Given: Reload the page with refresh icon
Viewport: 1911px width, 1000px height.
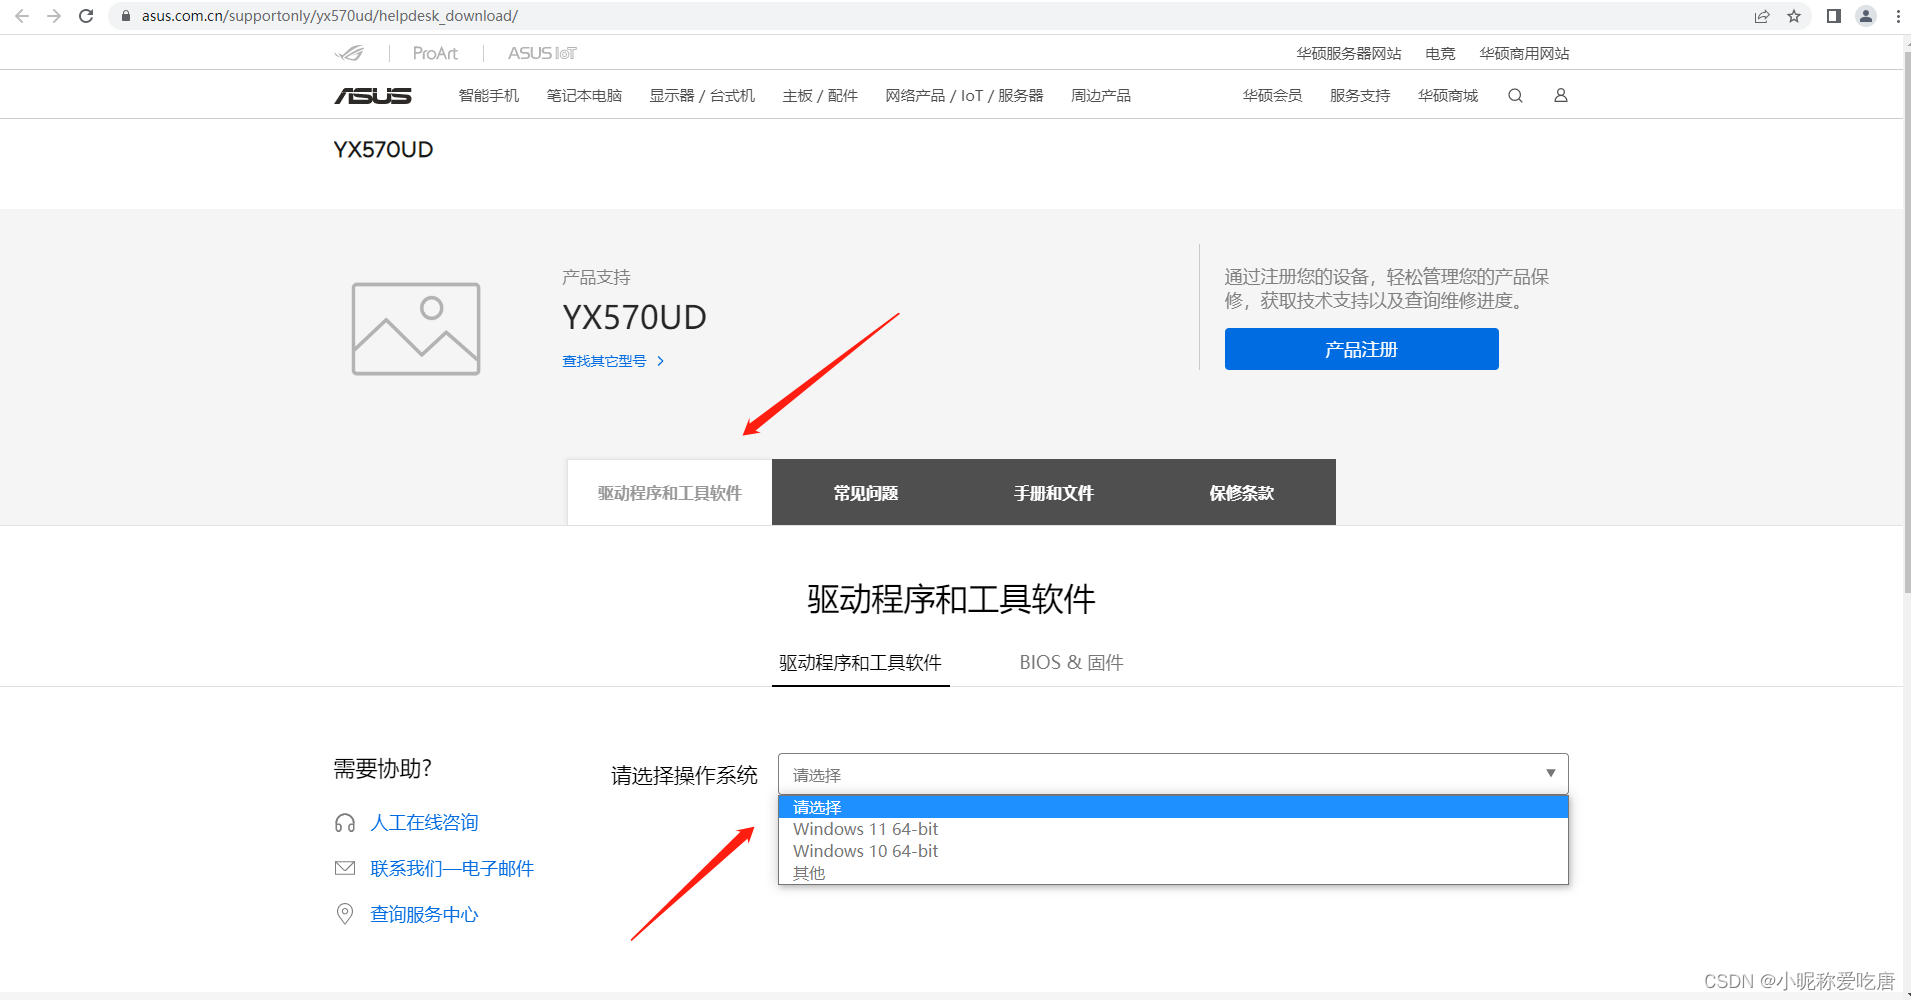Looking at the screenshot, I should click(86, 16).
